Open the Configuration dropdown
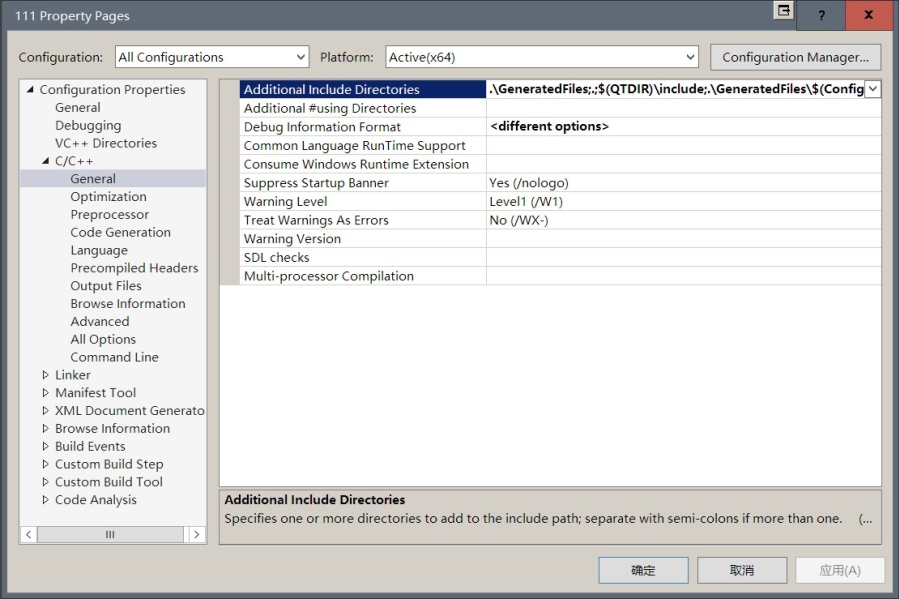Viewport: 900px width, 599px height. pos(212,57)
